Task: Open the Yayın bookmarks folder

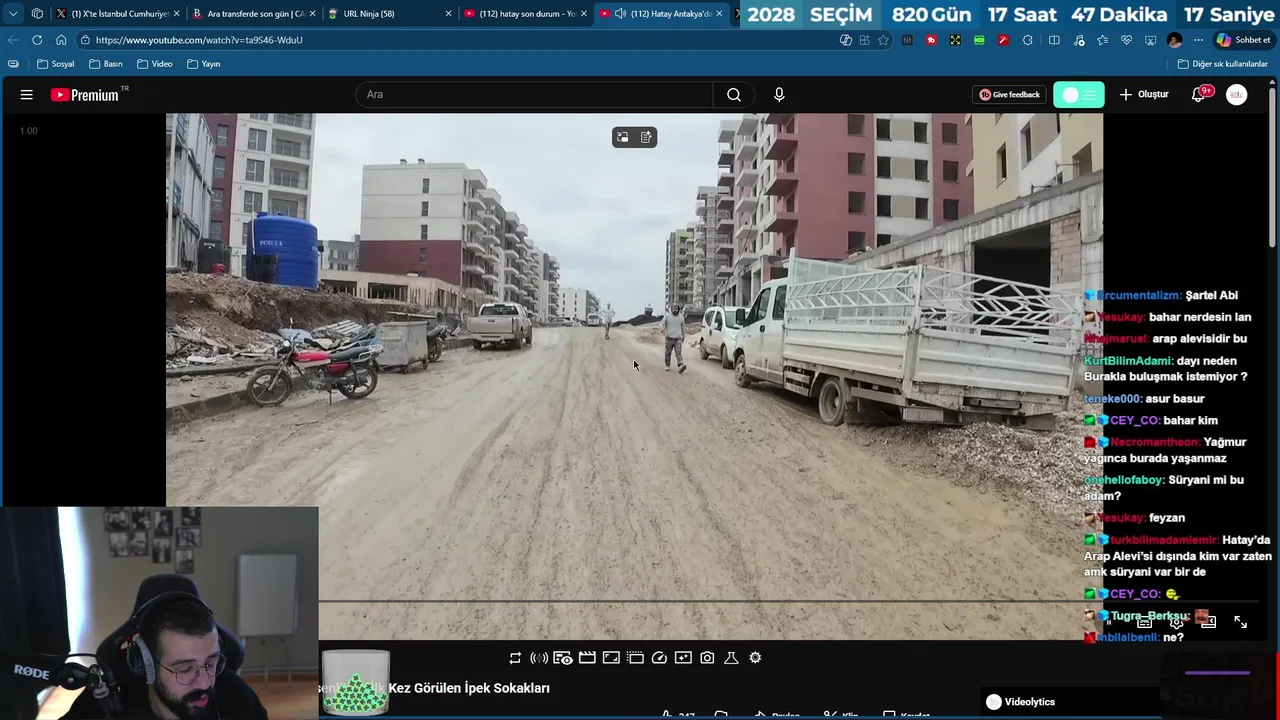Action: [204, 64]
